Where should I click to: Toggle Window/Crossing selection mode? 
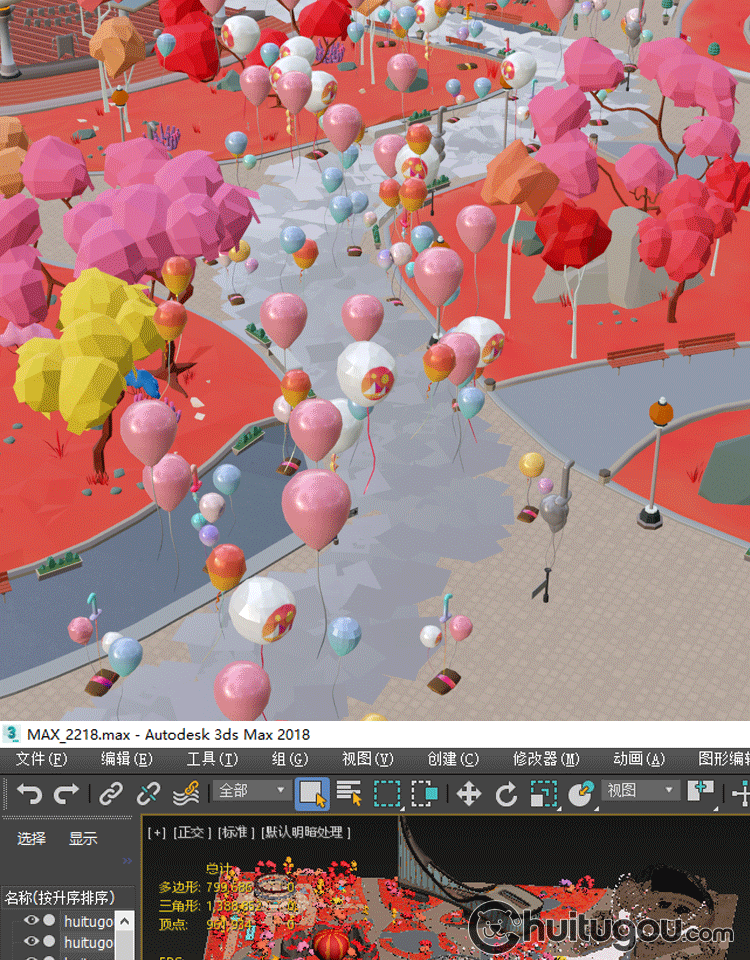(x=425, y=794)
